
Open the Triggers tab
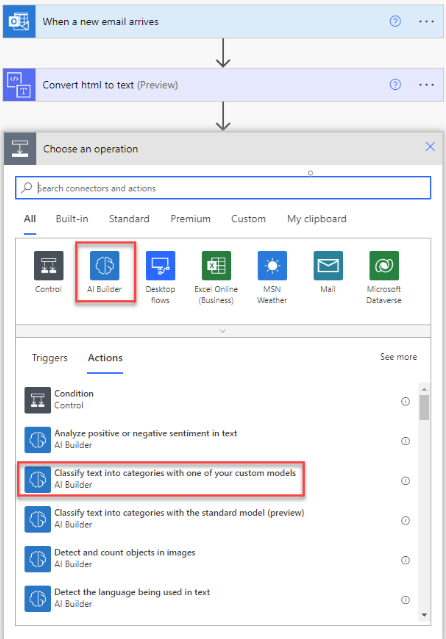coord(50,358)
